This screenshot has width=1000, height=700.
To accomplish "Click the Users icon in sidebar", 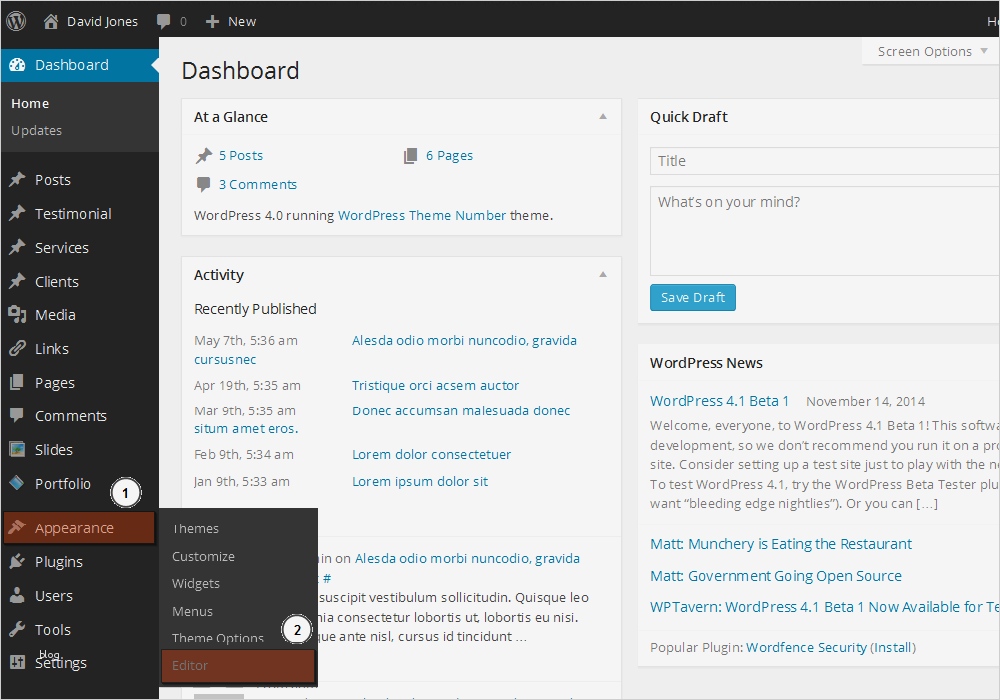I will pyautogui.click(x=17, y=596).
